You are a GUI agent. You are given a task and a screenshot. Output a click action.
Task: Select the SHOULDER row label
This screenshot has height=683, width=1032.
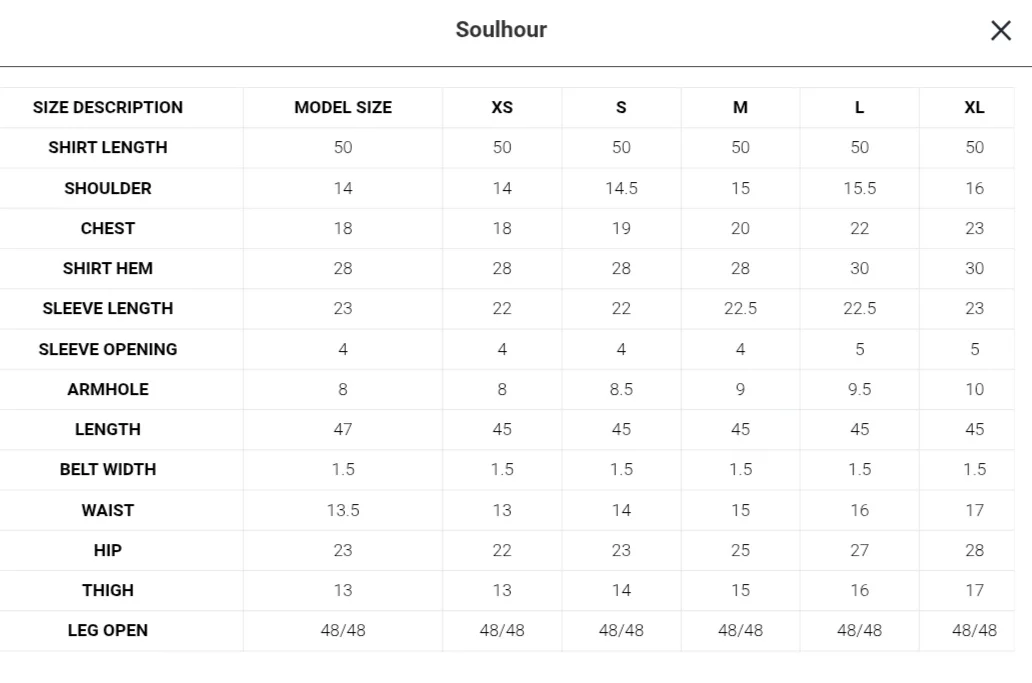[x=108, y=188]
